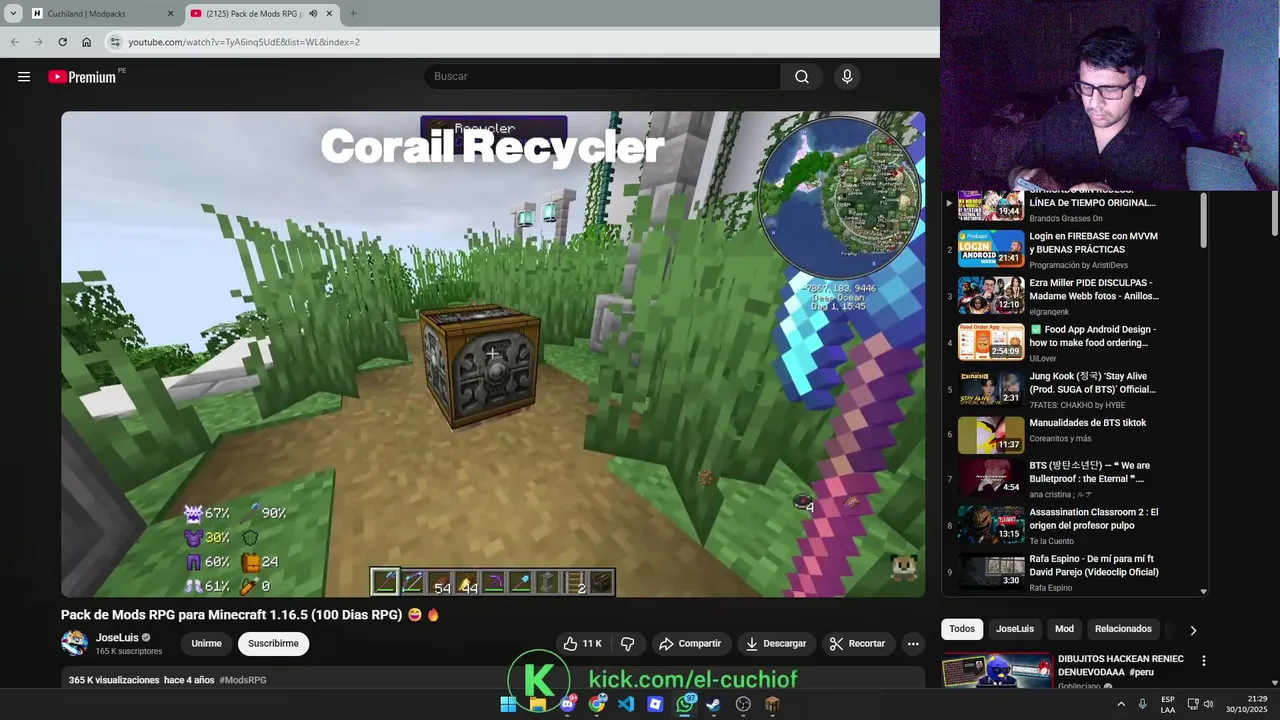This screenshot has height=720, width=1280.
Task: Like the video with 11 K thumbs up
Action: click(x=581, y=644)
